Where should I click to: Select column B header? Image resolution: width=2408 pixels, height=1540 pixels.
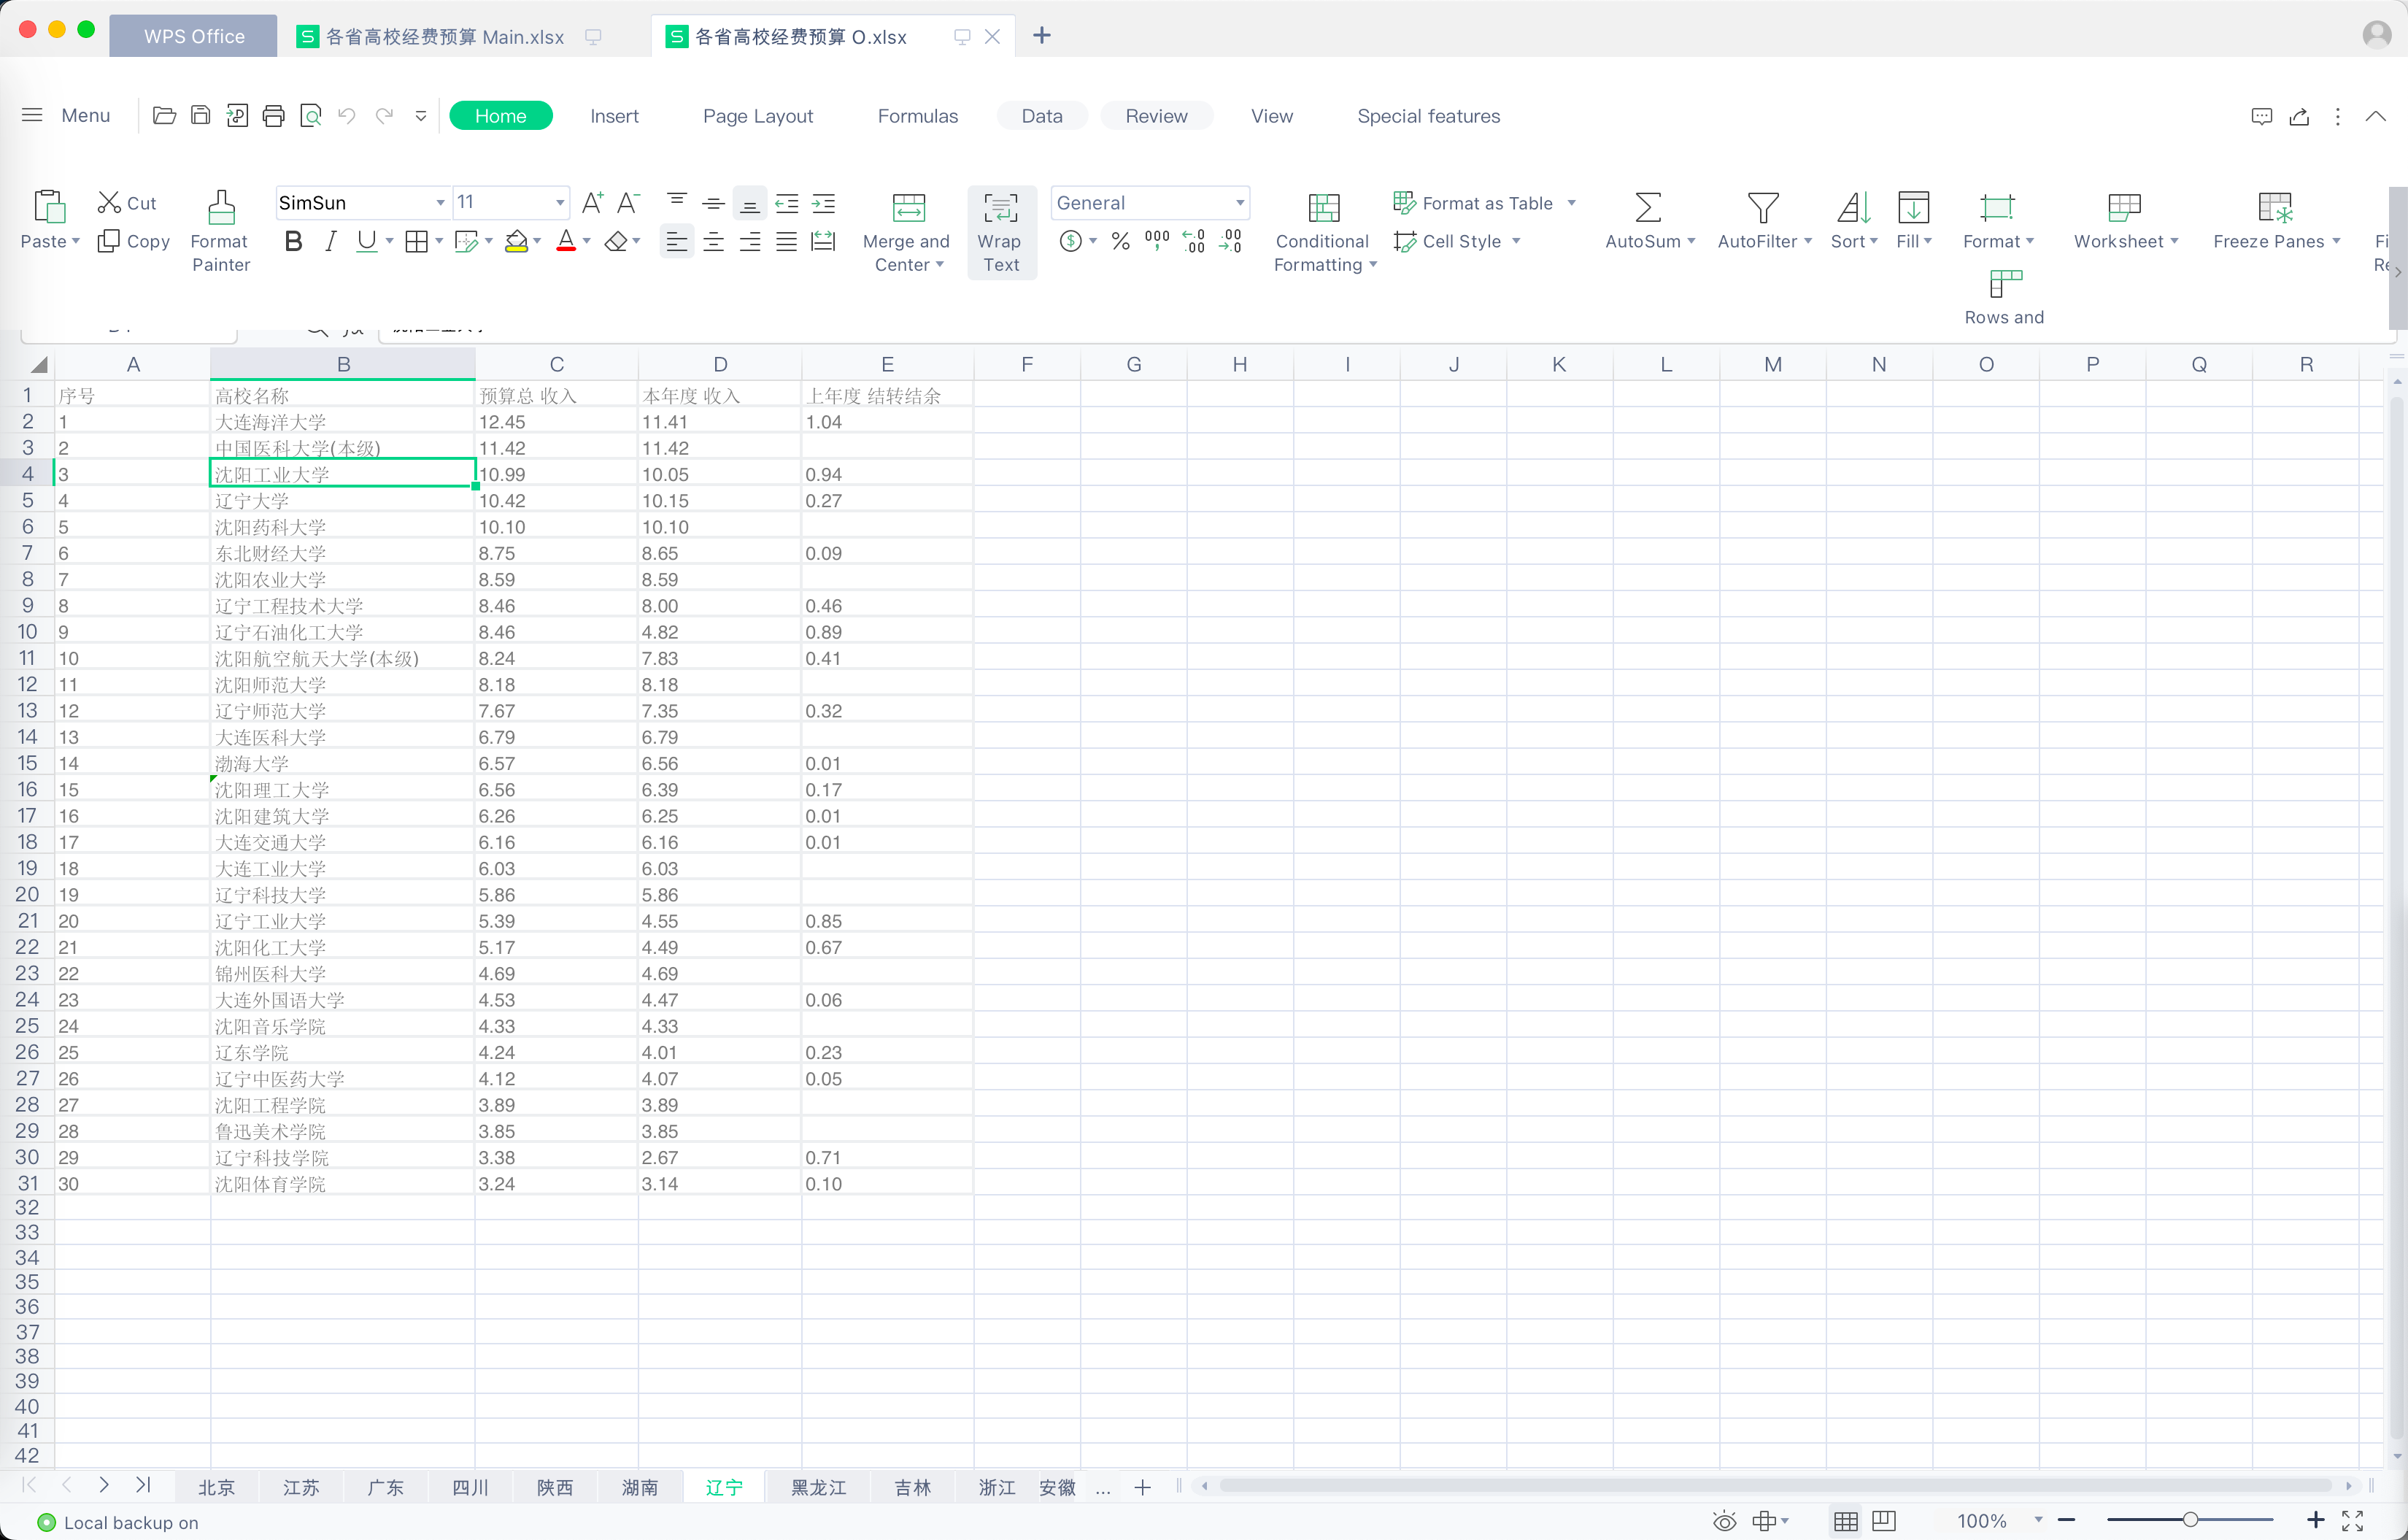(x=343, y=365)
